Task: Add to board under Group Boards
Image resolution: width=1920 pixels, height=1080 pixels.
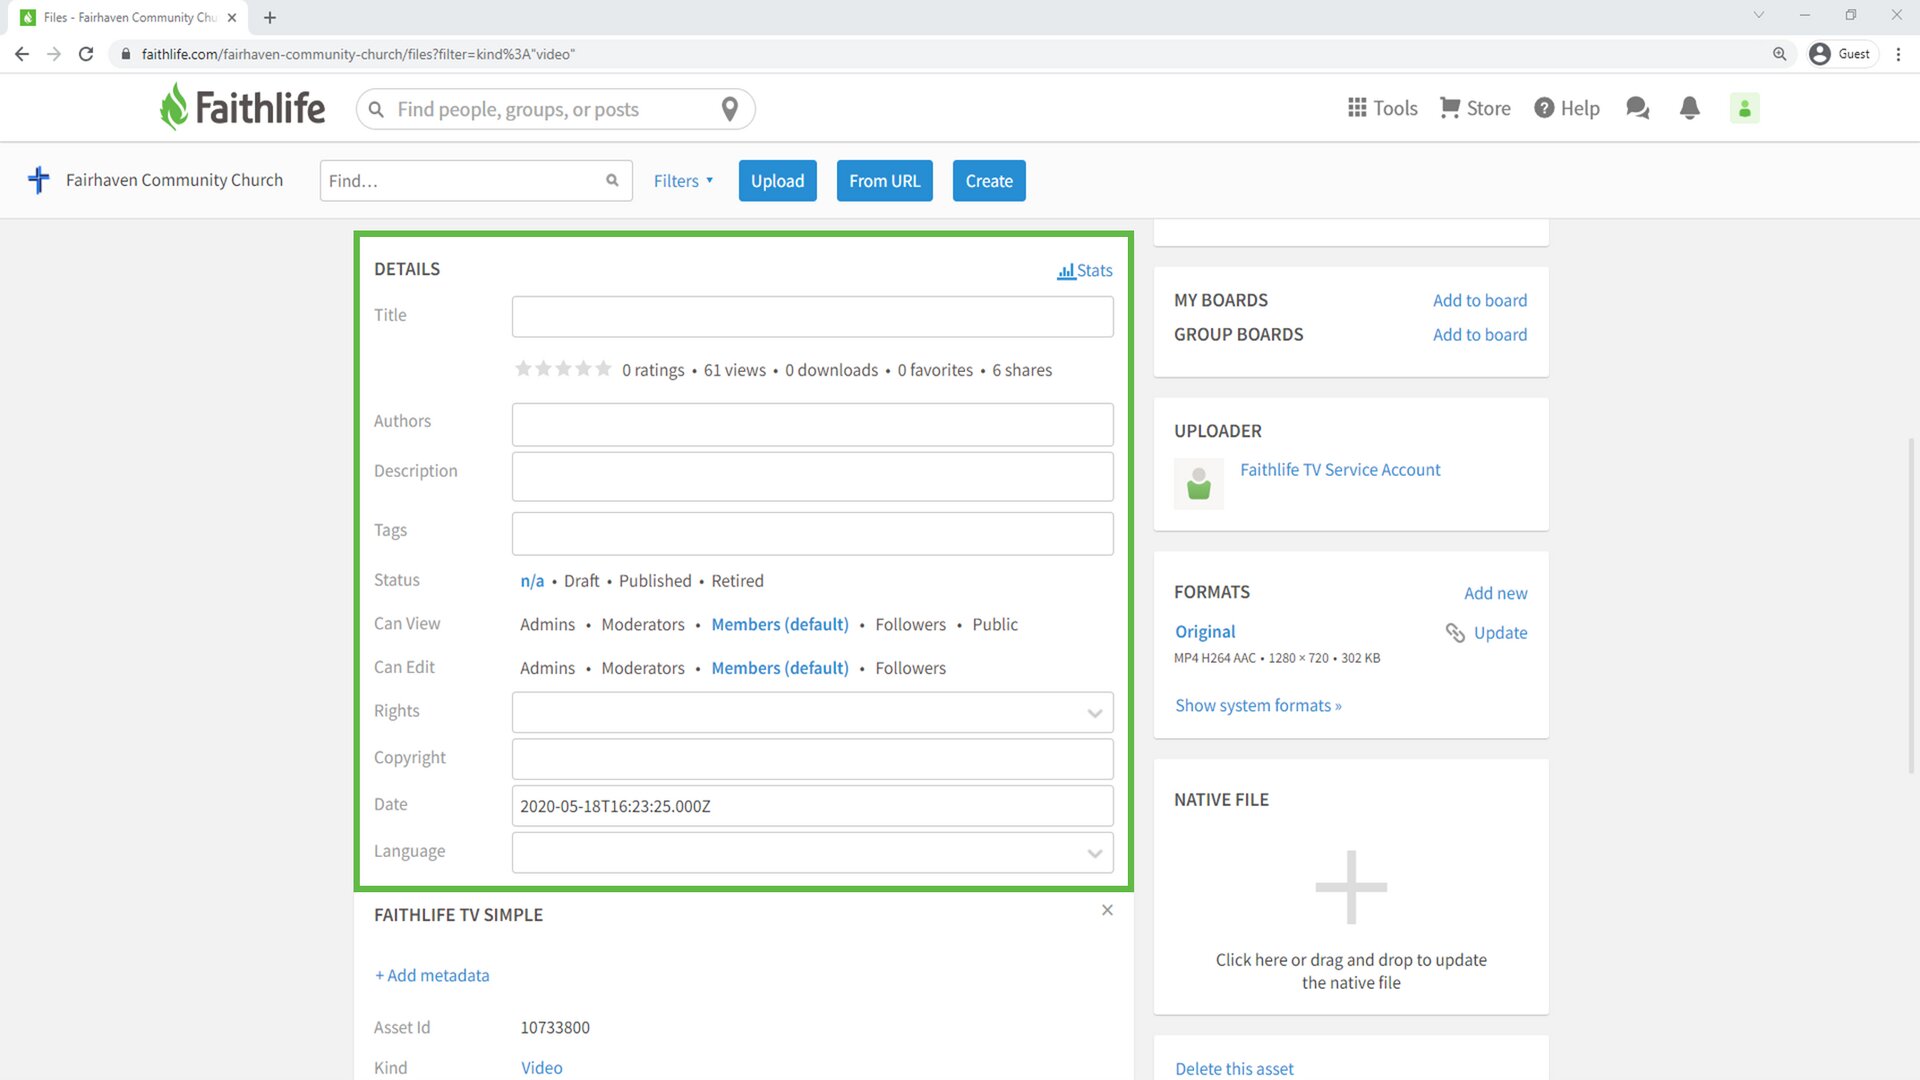Action: click(x=1479, y=334)
